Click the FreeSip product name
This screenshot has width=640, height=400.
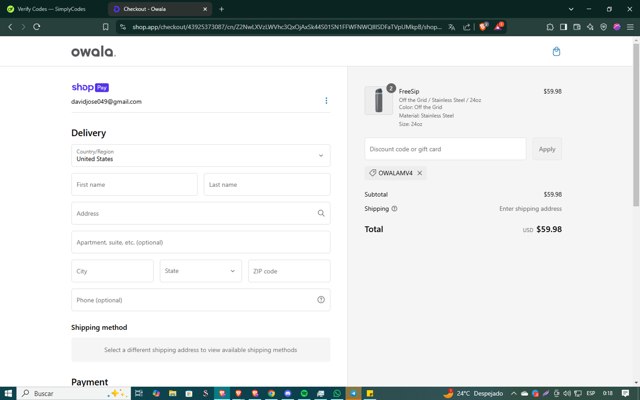tap(409, 91)
